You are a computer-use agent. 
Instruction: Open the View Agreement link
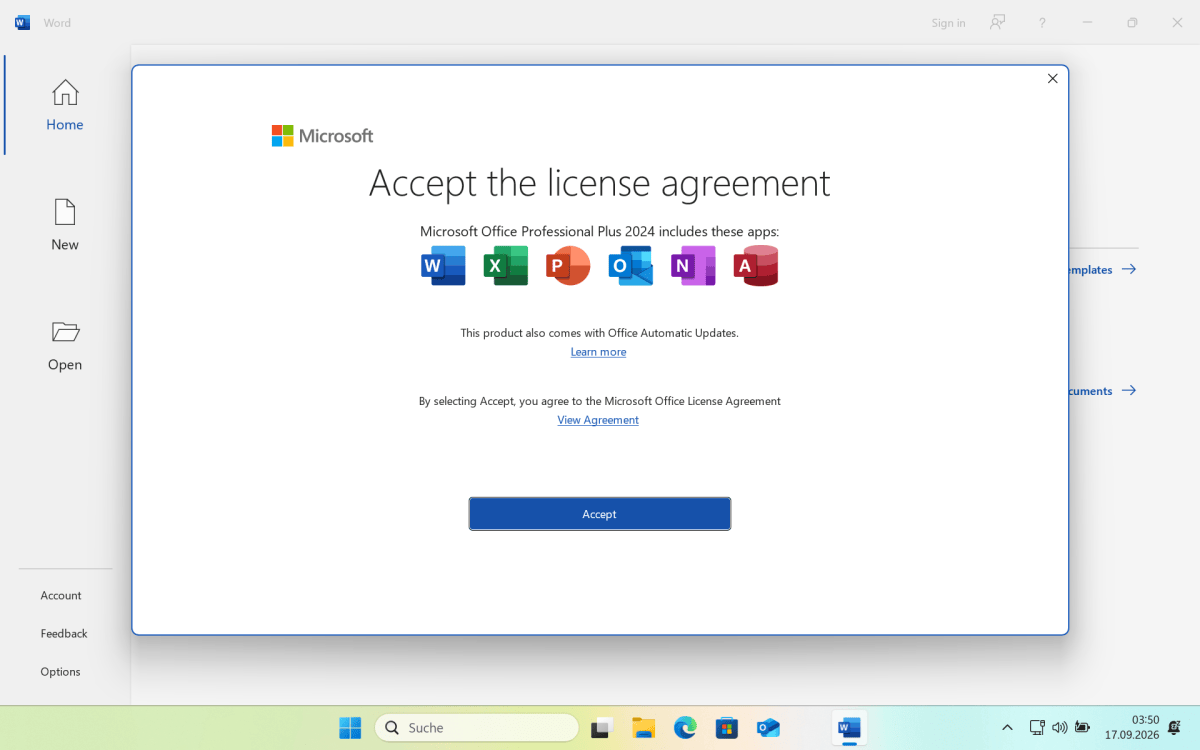598,420
